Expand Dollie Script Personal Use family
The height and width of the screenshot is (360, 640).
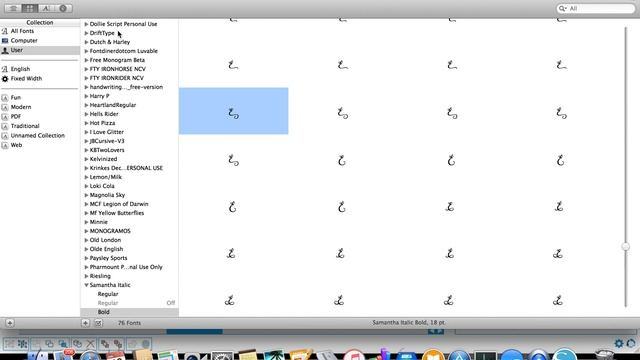point(87,24)
